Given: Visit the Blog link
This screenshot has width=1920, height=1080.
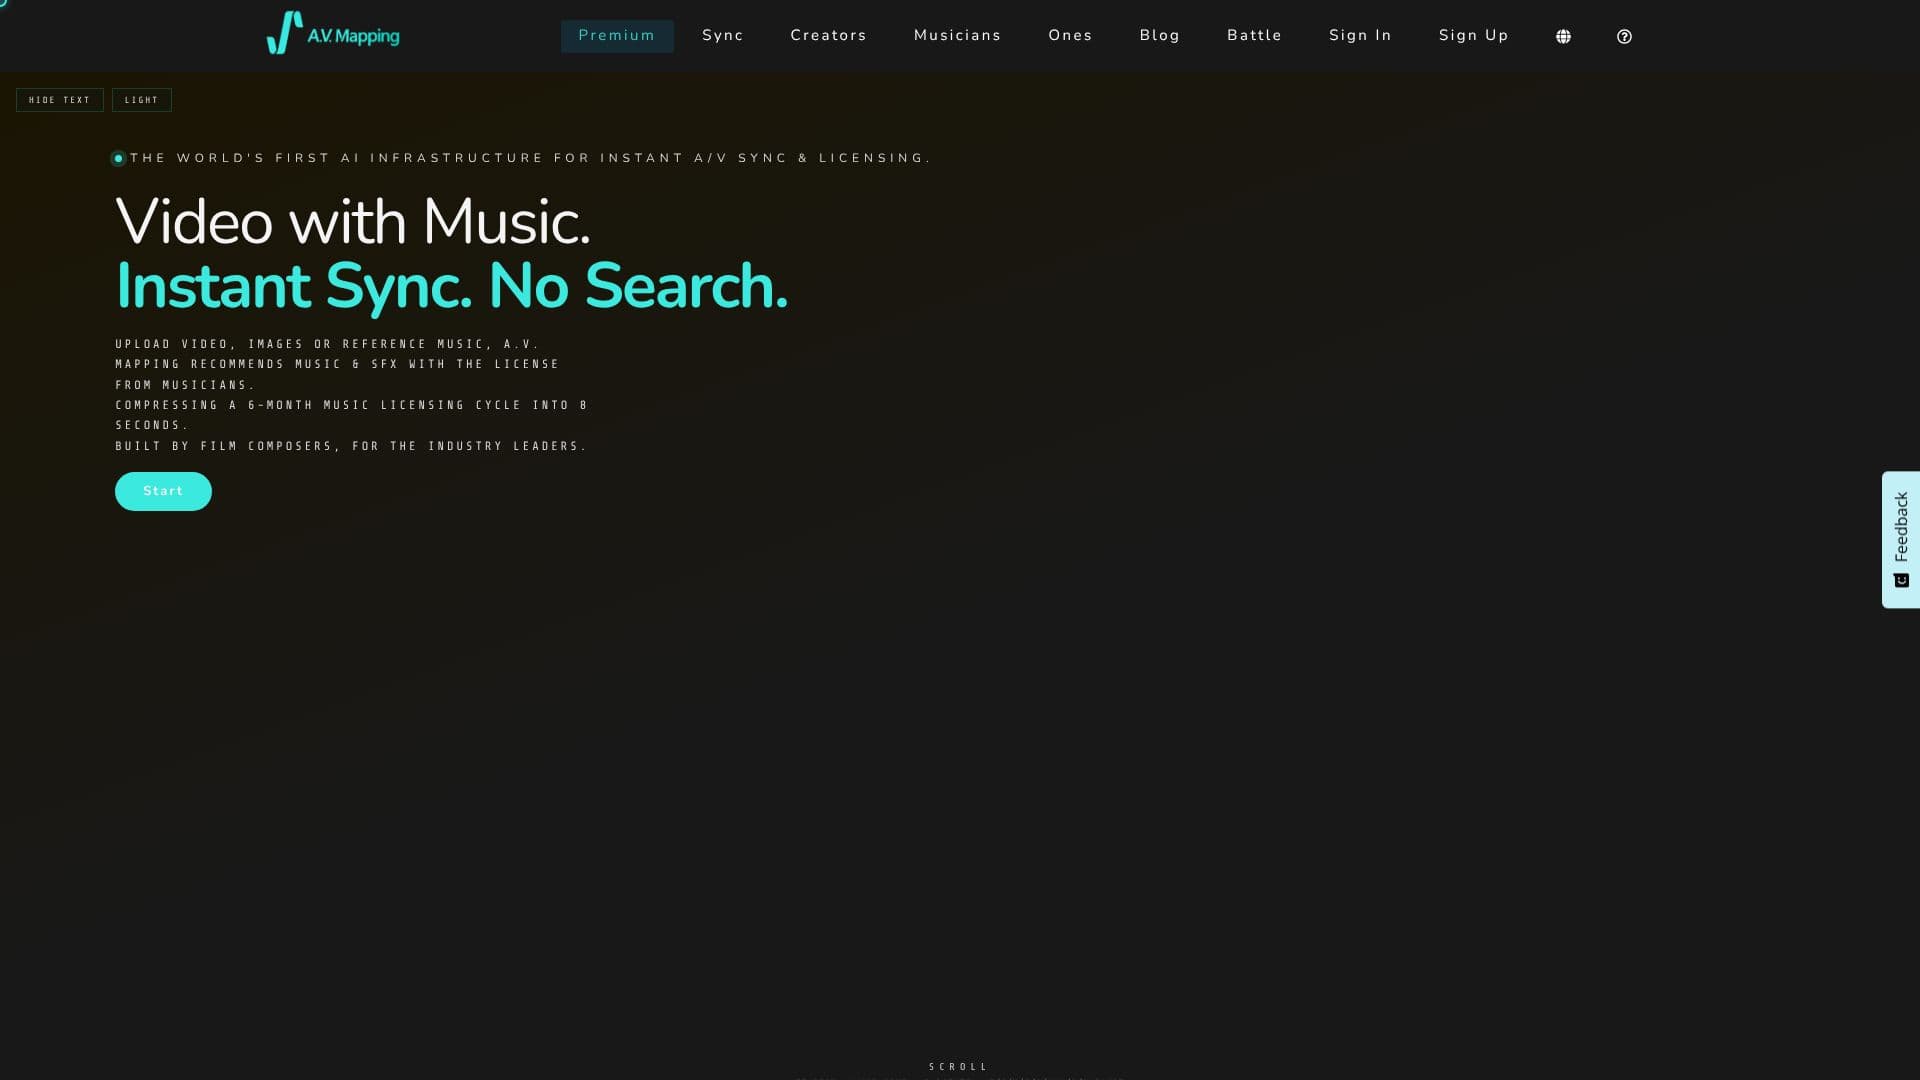Looking at the screenshot, I should (x=1160, y=36).
